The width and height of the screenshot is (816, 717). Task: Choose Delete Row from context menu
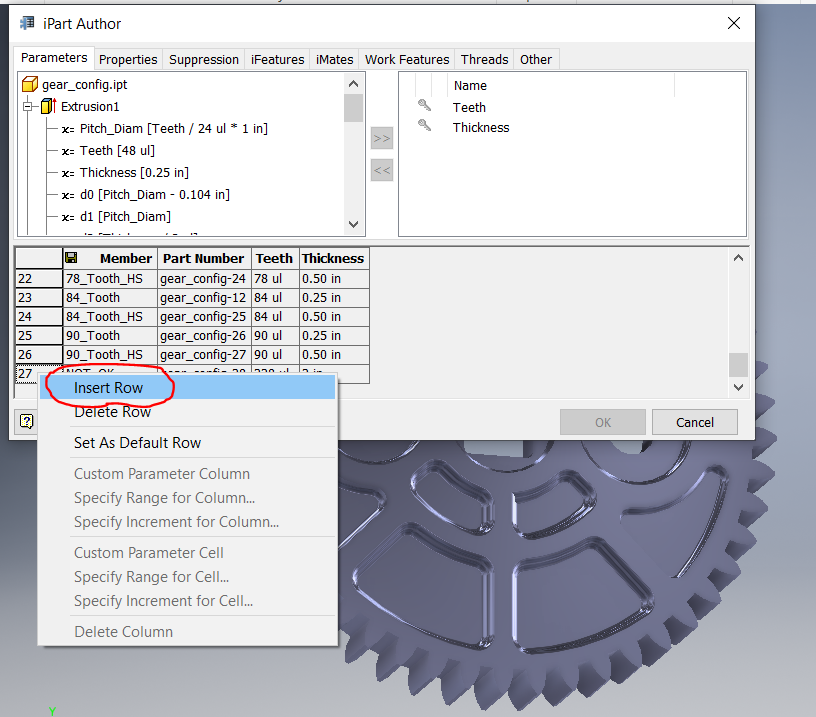[x=188, y=412]
